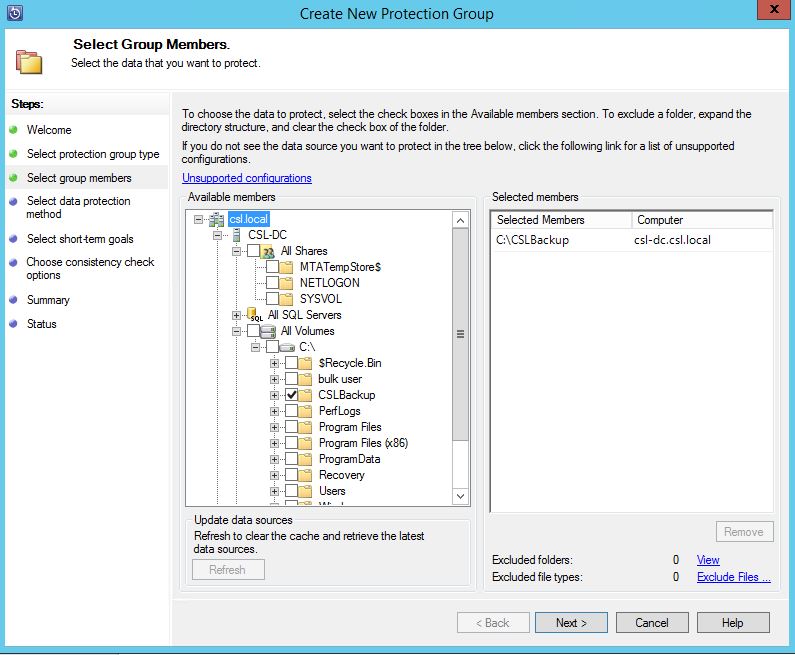Go to the Welcome step

(x=49, y=130)
